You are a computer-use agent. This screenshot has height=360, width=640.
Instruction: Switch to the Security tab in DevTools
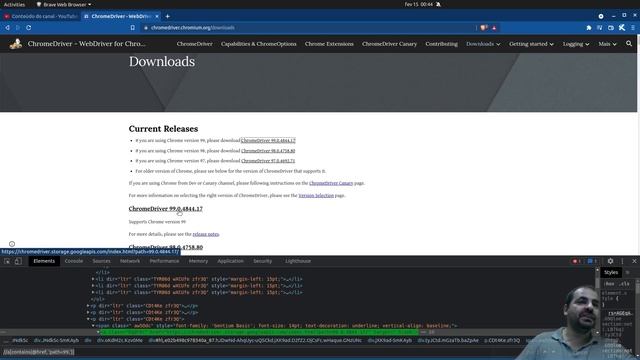[262, 261]
